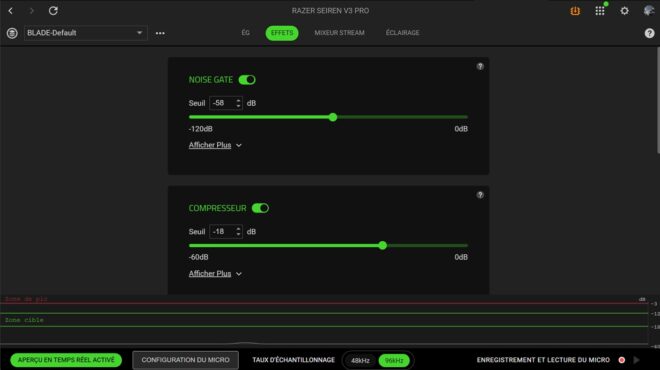Toggle Aperçu en temps réel activé

66,360
